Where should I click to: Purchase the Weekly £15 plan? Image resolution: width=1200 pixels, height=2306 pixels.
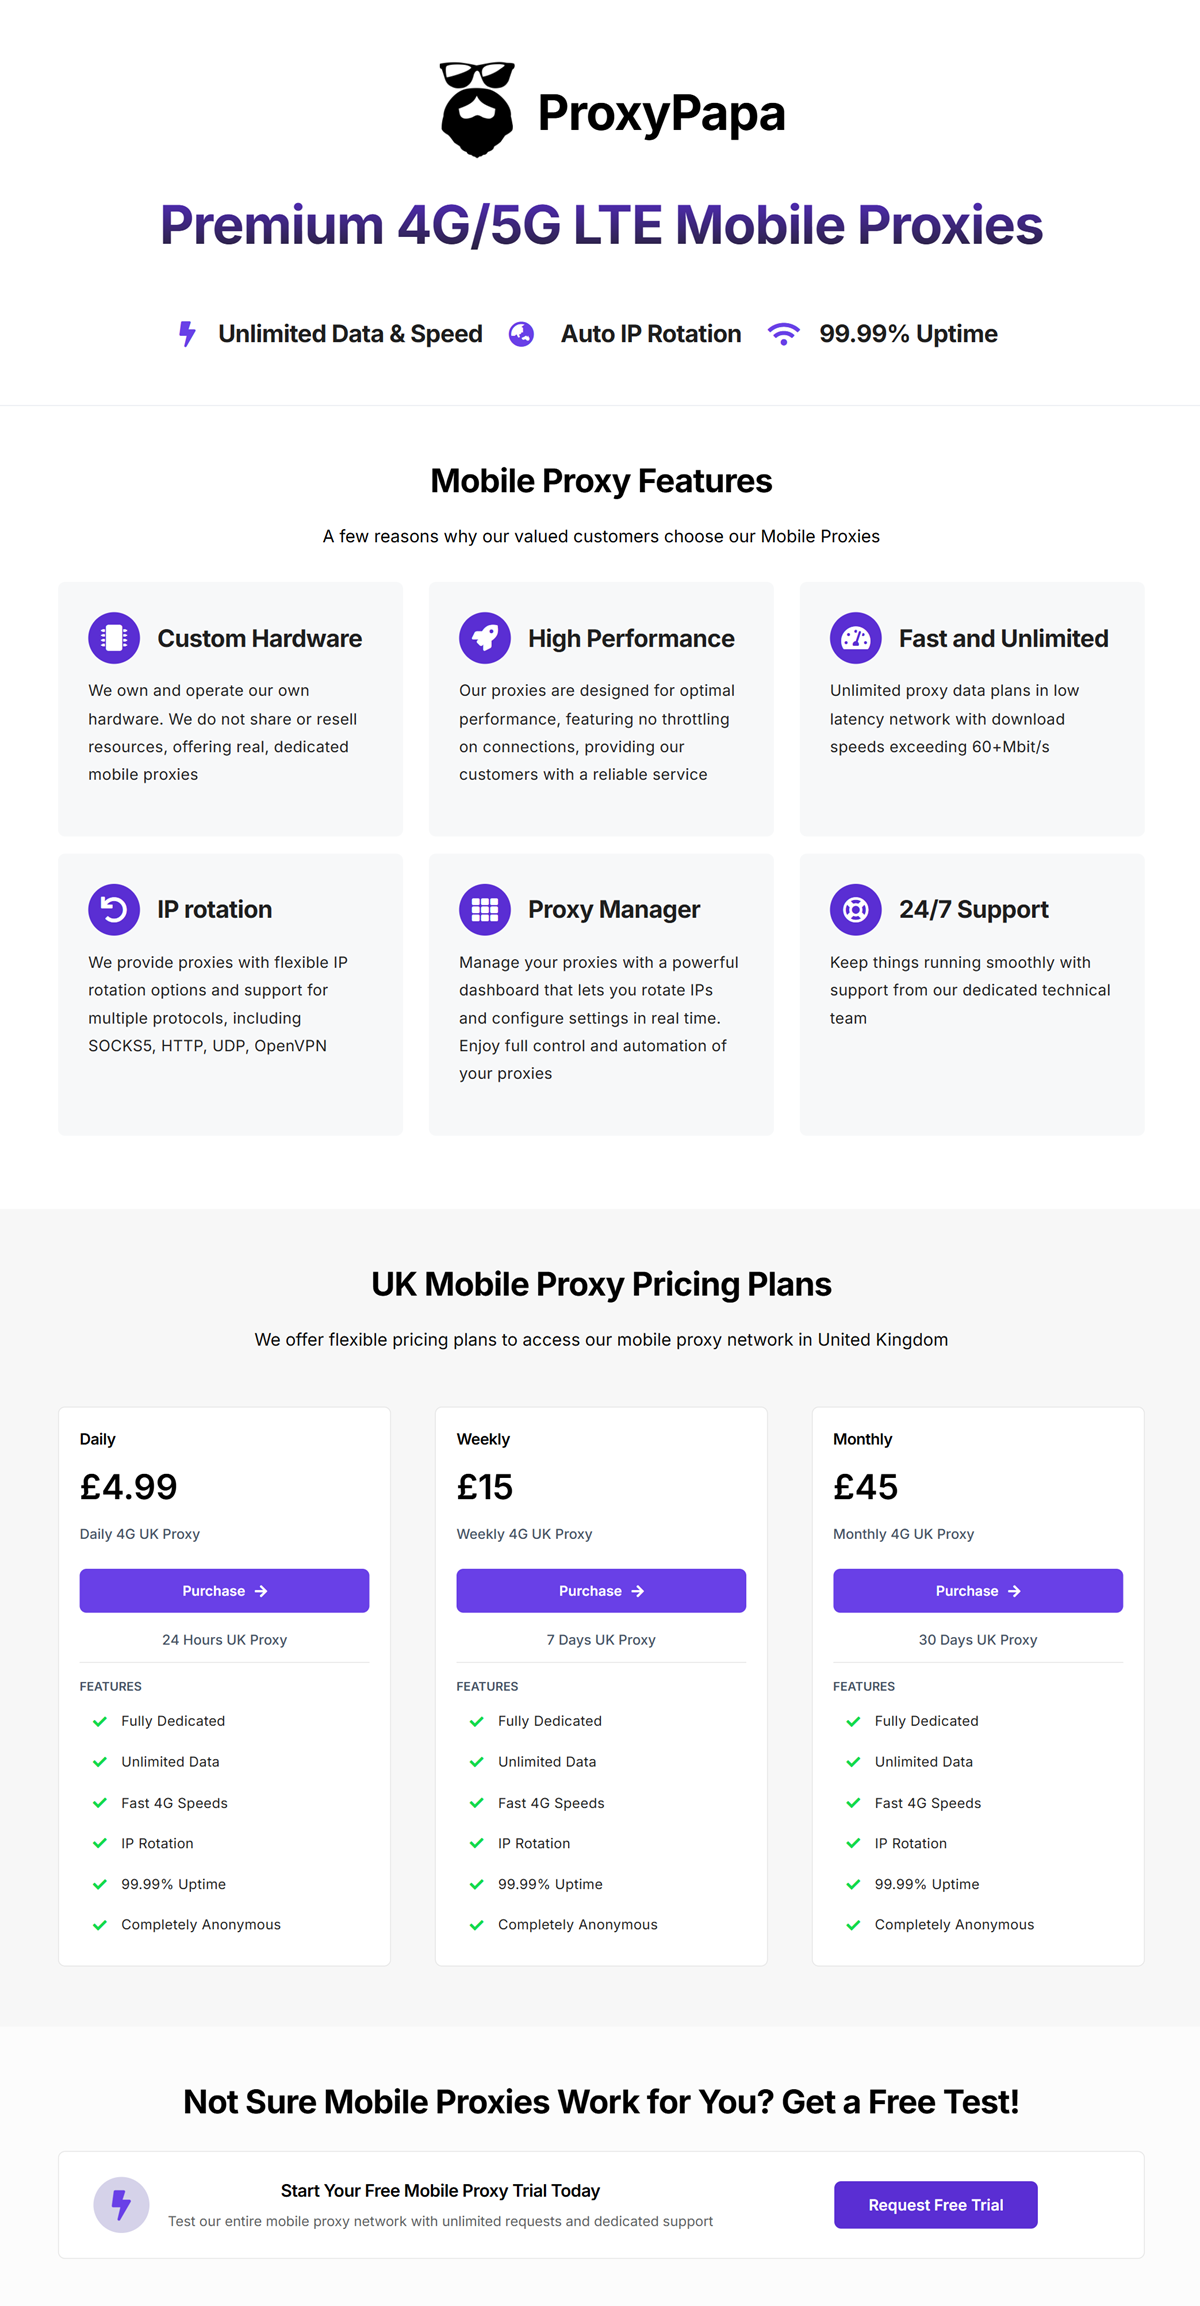[601, 1591]
